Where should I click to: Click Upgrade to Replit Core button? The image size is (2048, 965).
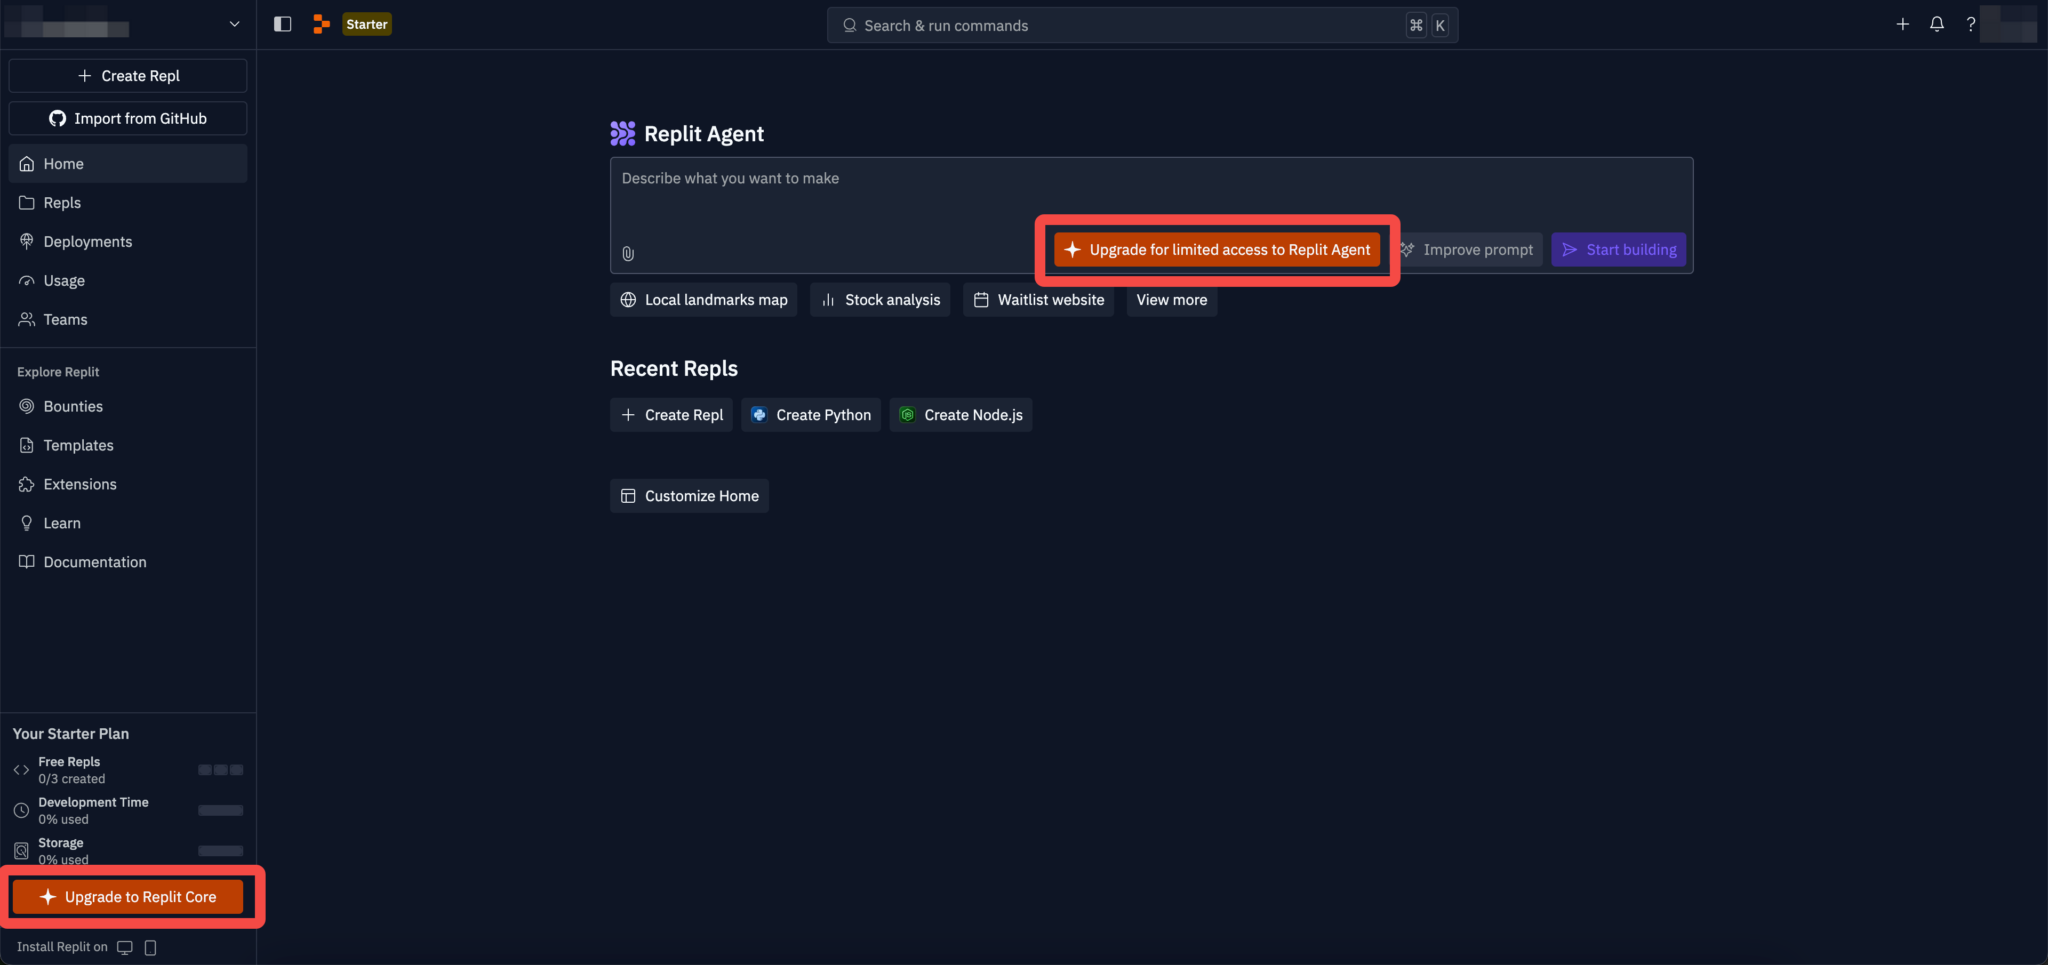pyautogui.click(x=128, y=897)
